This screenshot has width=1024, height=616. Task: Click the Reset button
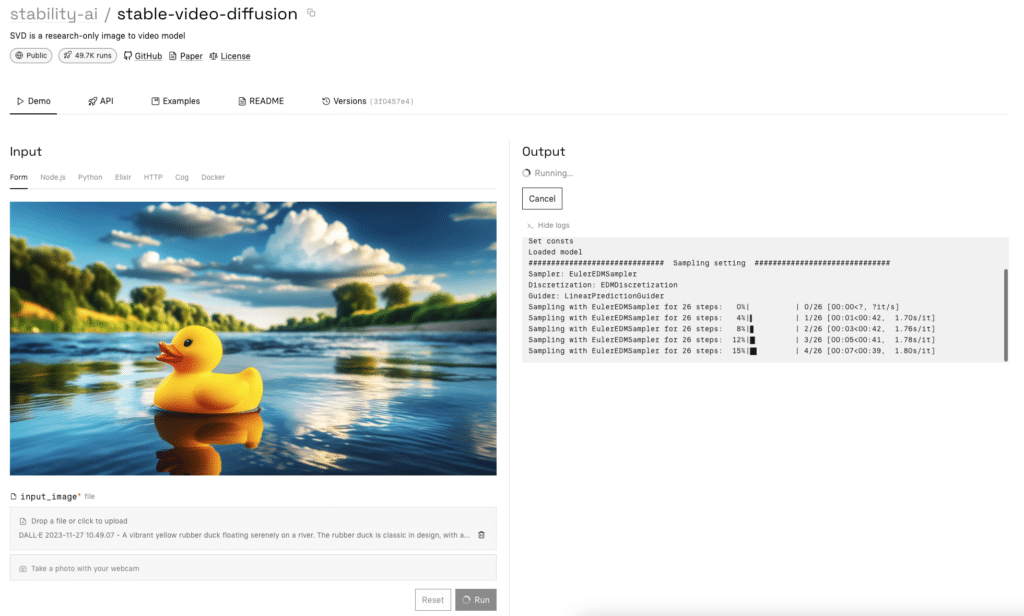(x=432, y=600)
